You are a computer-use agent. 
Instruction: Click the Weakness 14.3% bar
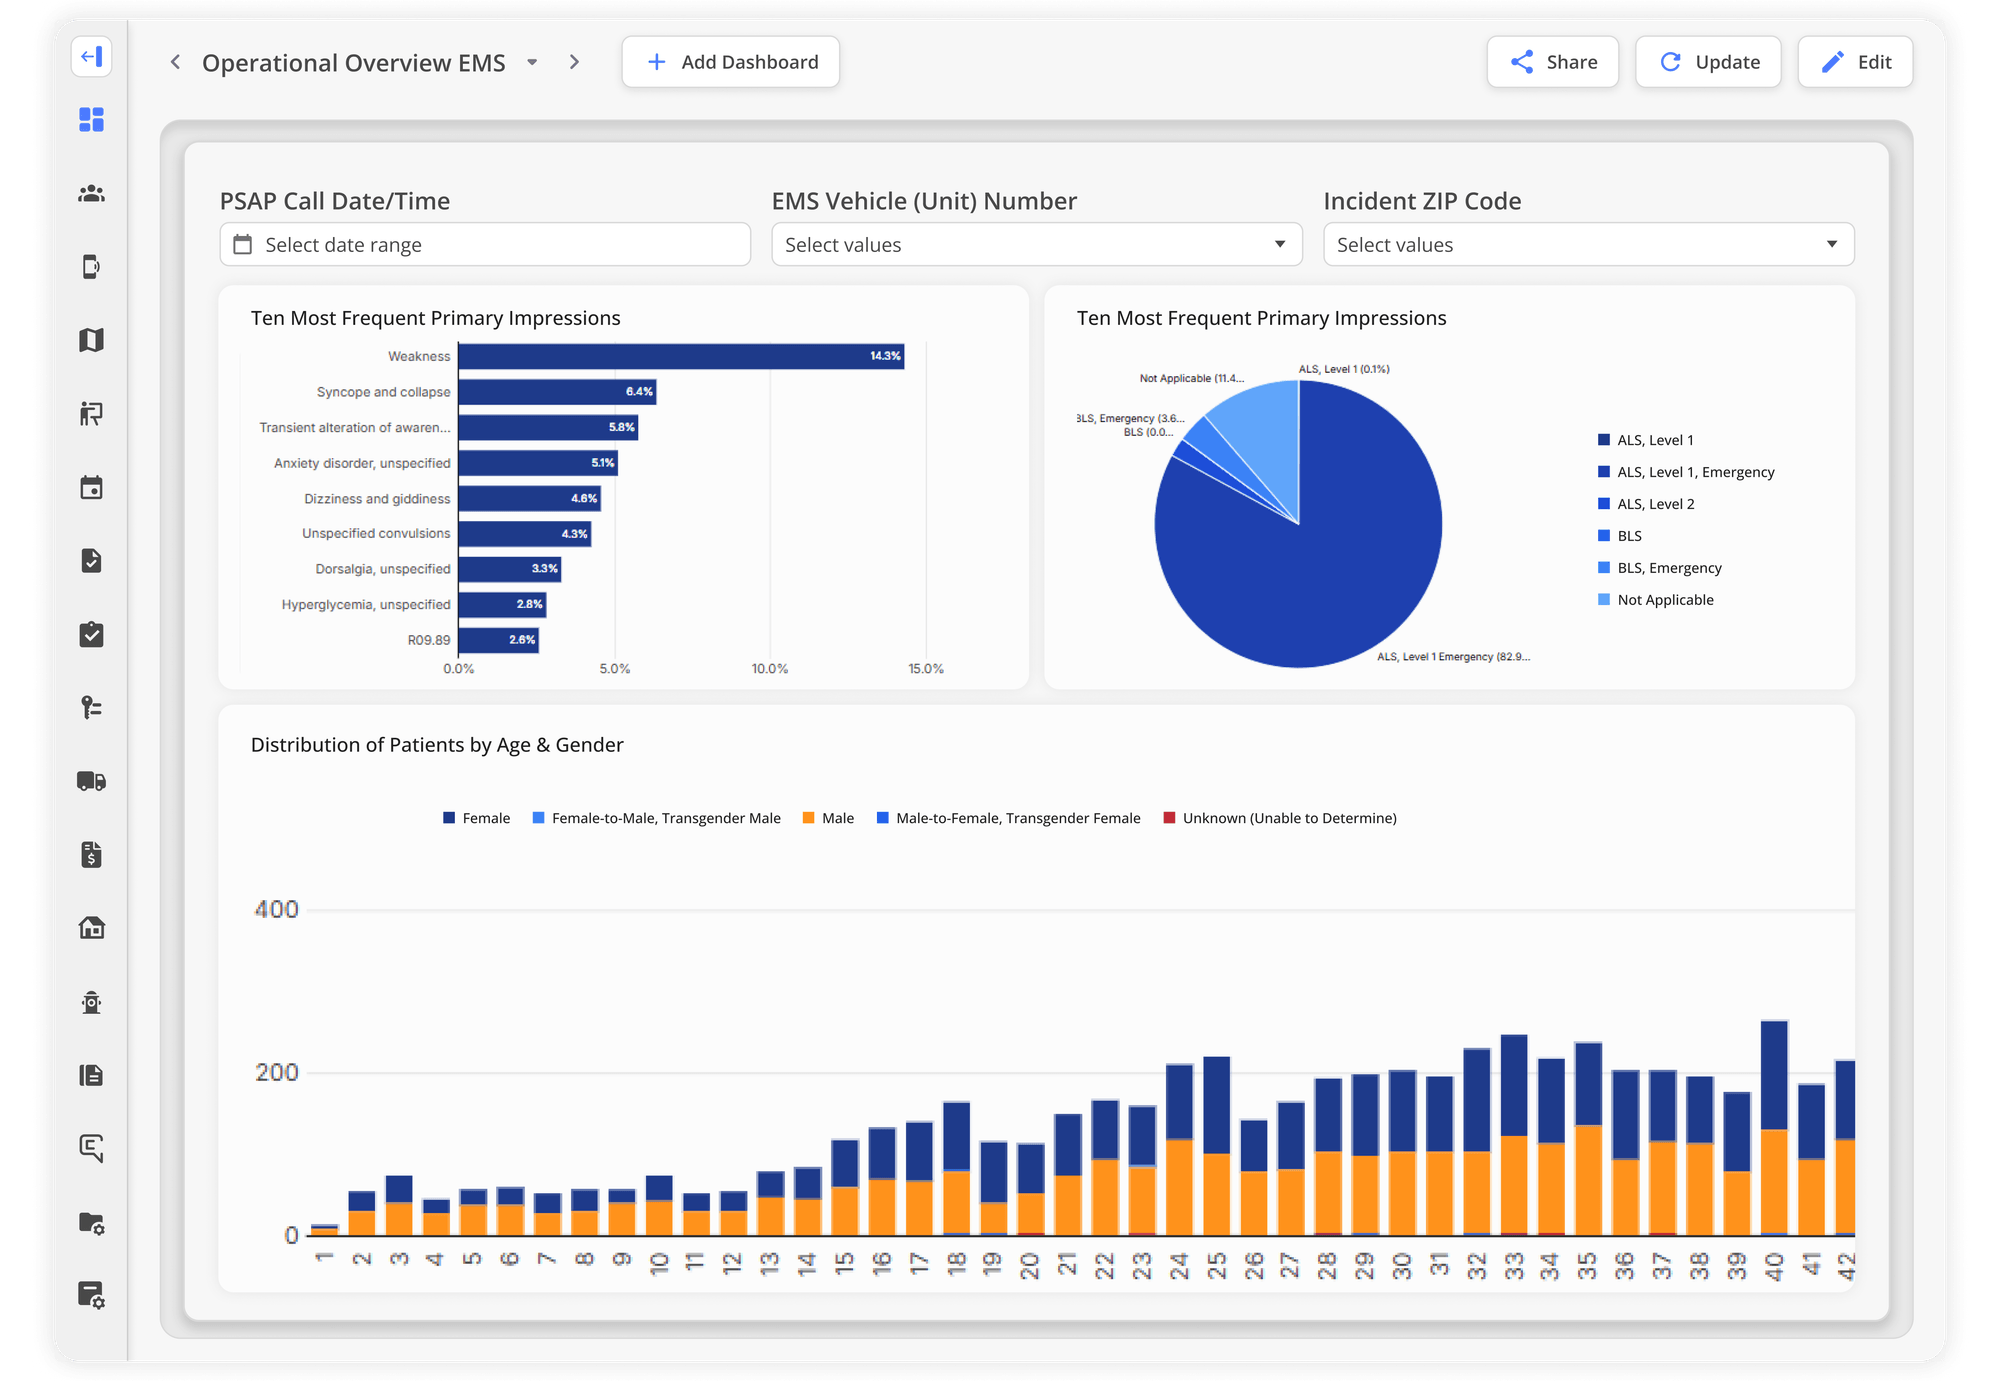(681, 356)
